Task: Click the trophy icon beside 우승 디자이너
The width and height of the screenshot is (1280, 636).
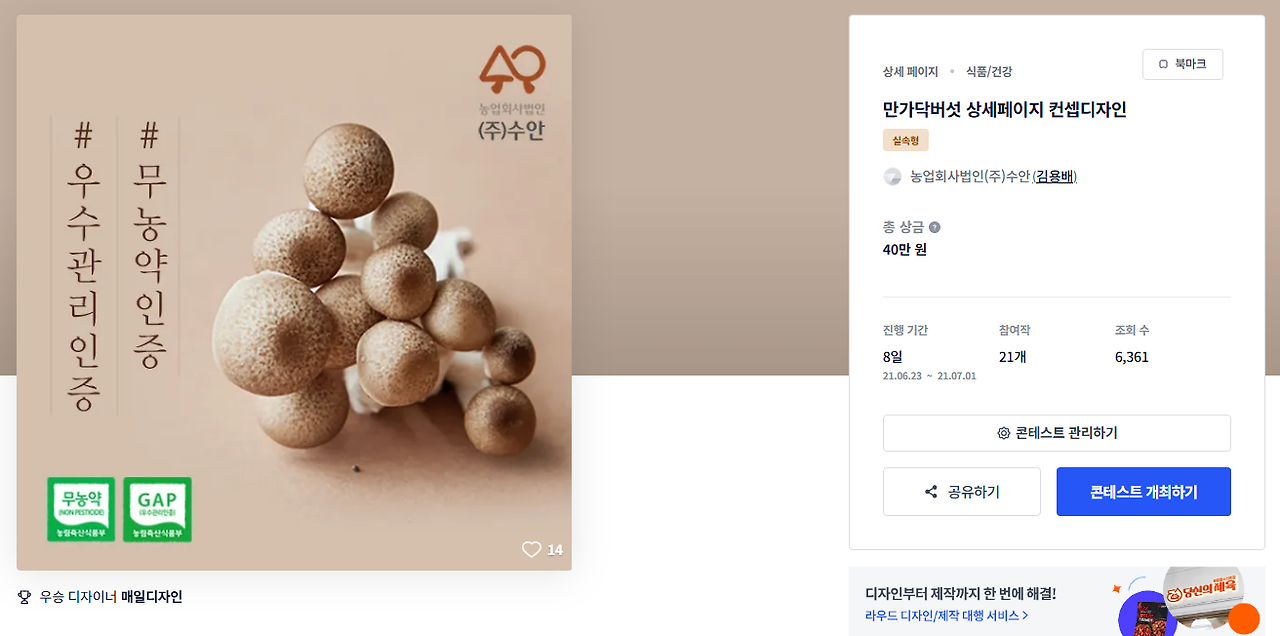Action: [25, 597]
